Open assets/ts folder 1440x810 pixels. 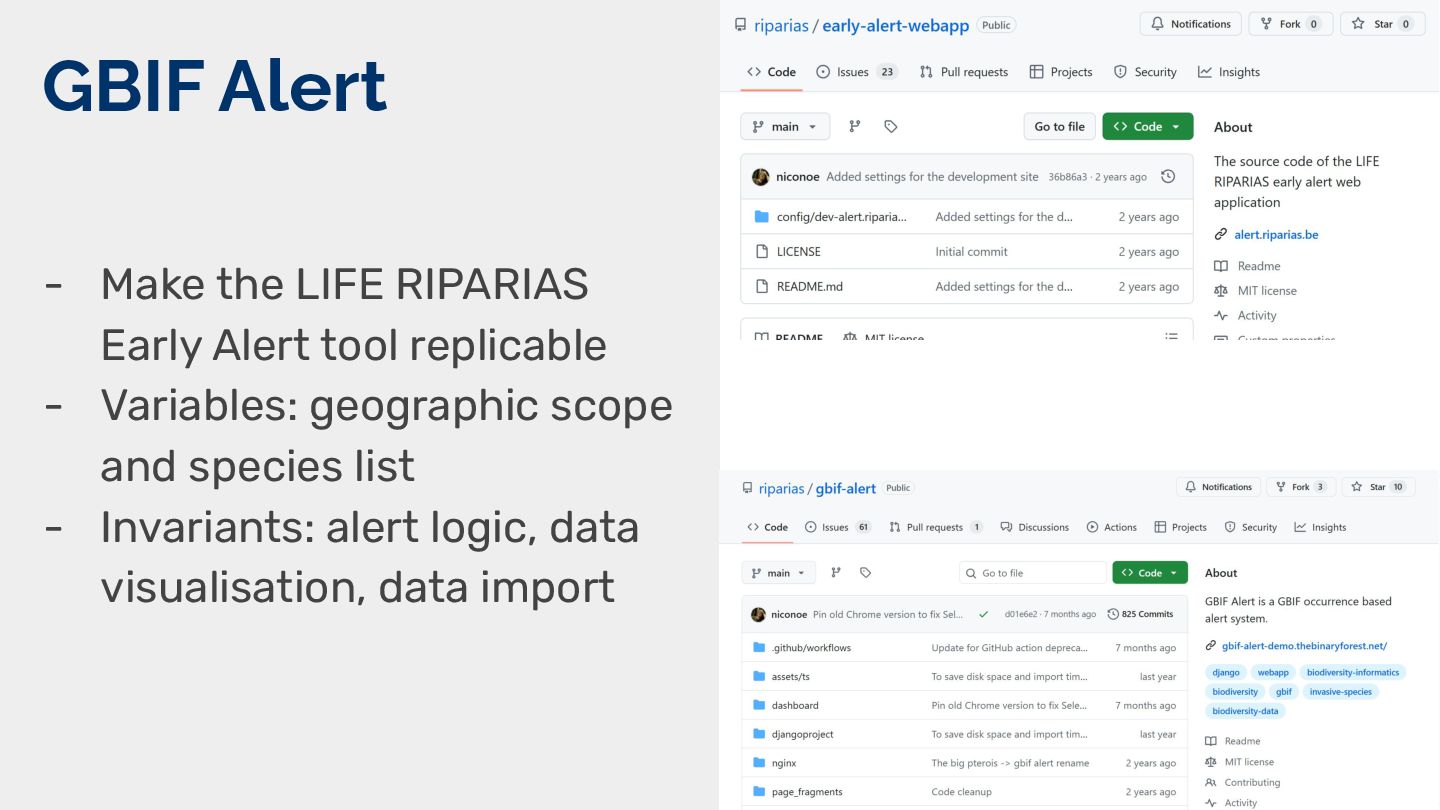[x=791, y=677]
